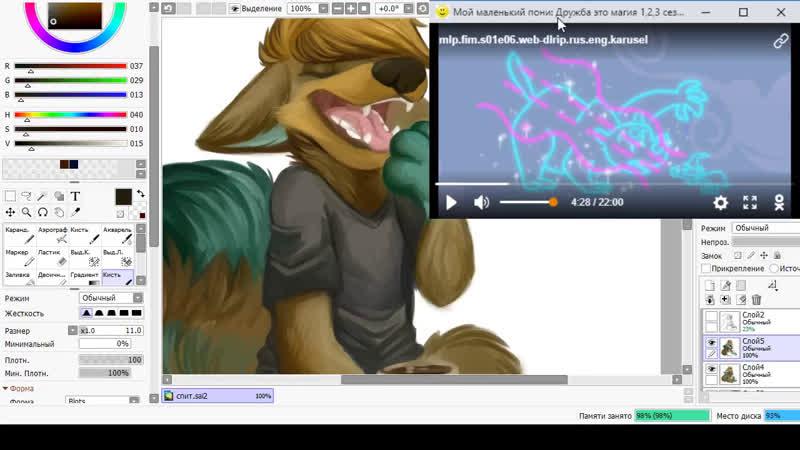Adjust the video volume slider
The width and height of the screenshot is (800, 450).
pyautogui.click(x=528, y=202)
